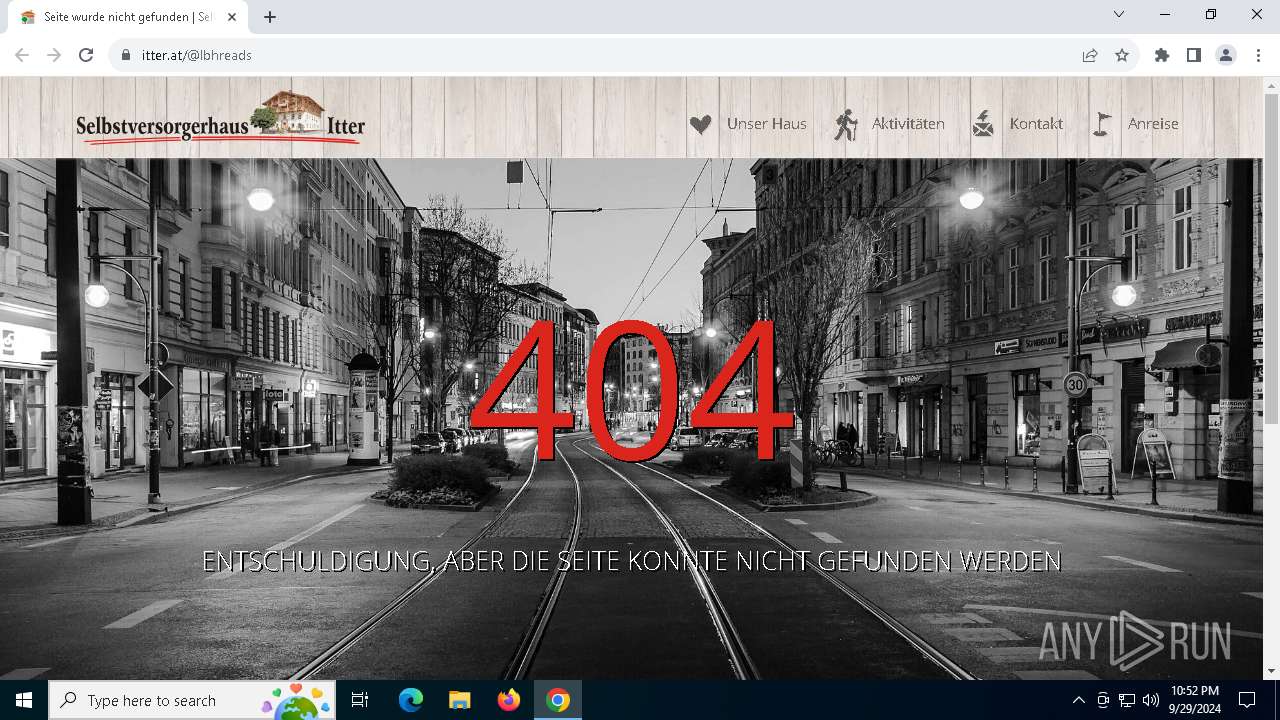Click the 'Entschuldigung, aber die Seite' message

point(631,561)
